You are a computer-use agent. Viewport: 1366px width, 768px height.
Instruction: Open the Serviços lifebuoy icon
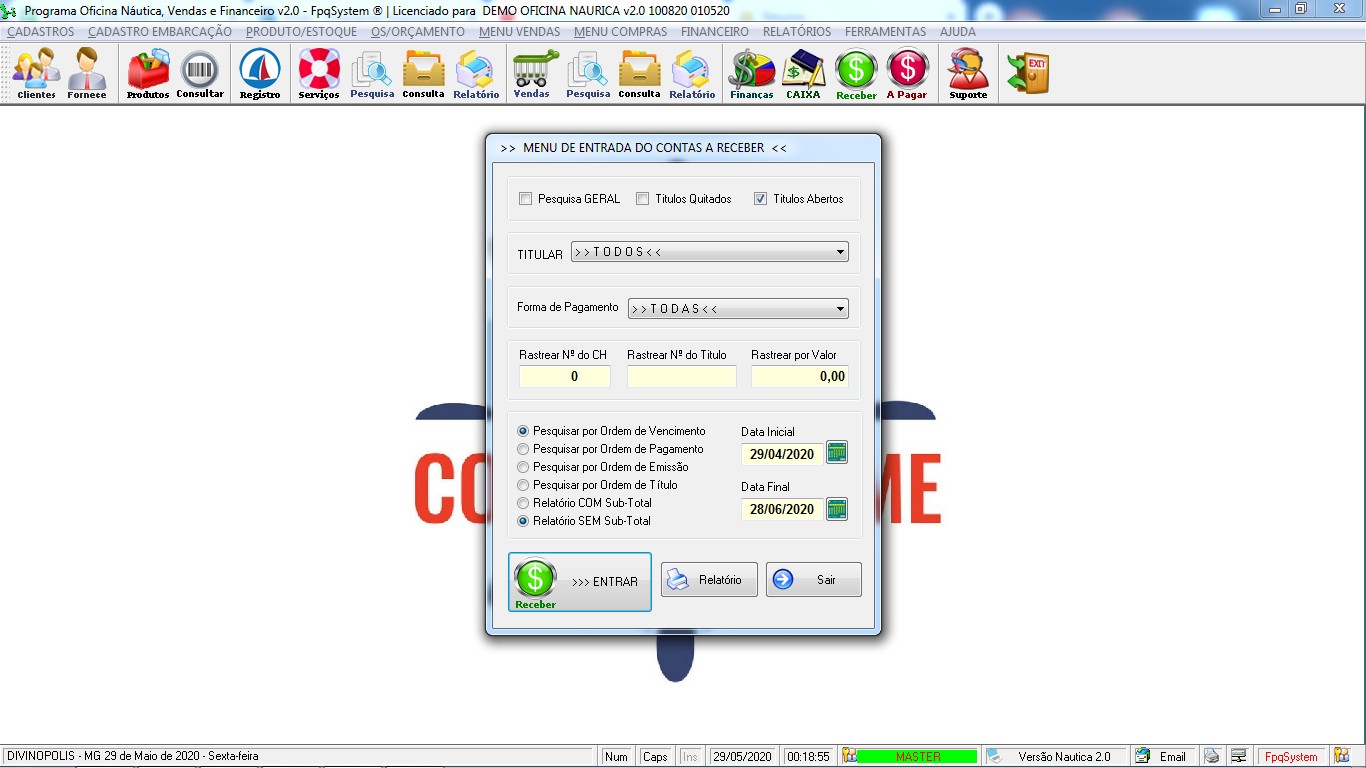point(319,74)
